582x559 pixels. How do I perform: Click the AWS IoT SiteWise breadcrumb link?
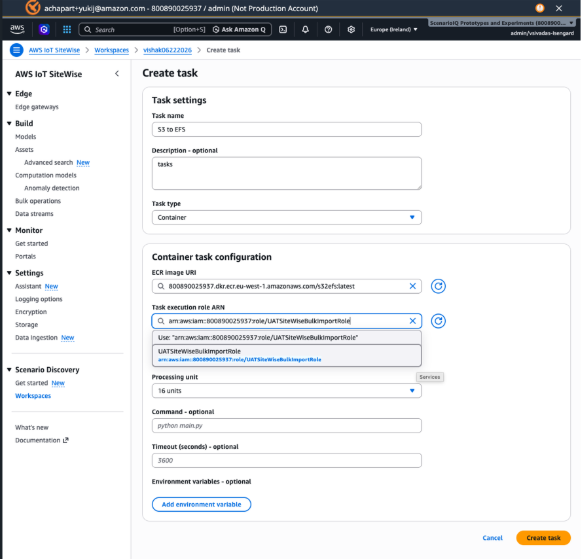pyautogui.click(x=54, y=50)
